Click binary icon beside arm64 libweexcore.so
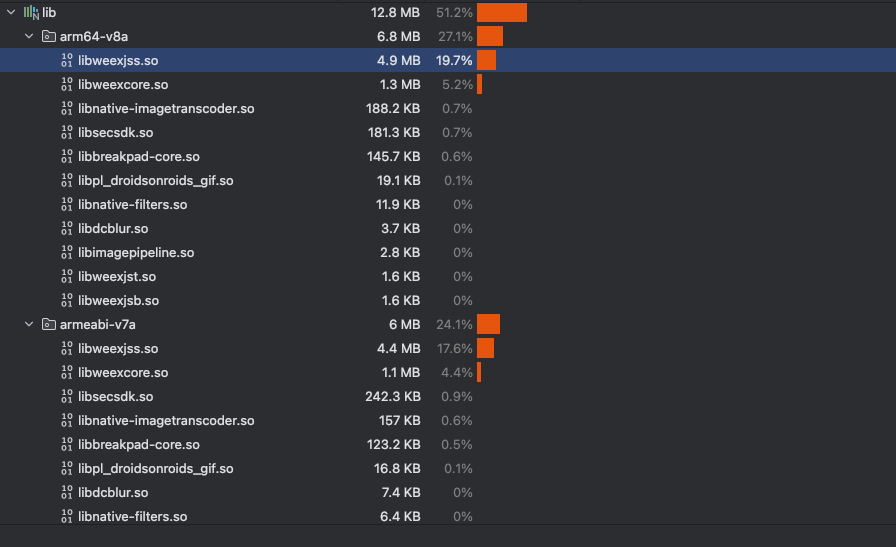 click(67, 85)
